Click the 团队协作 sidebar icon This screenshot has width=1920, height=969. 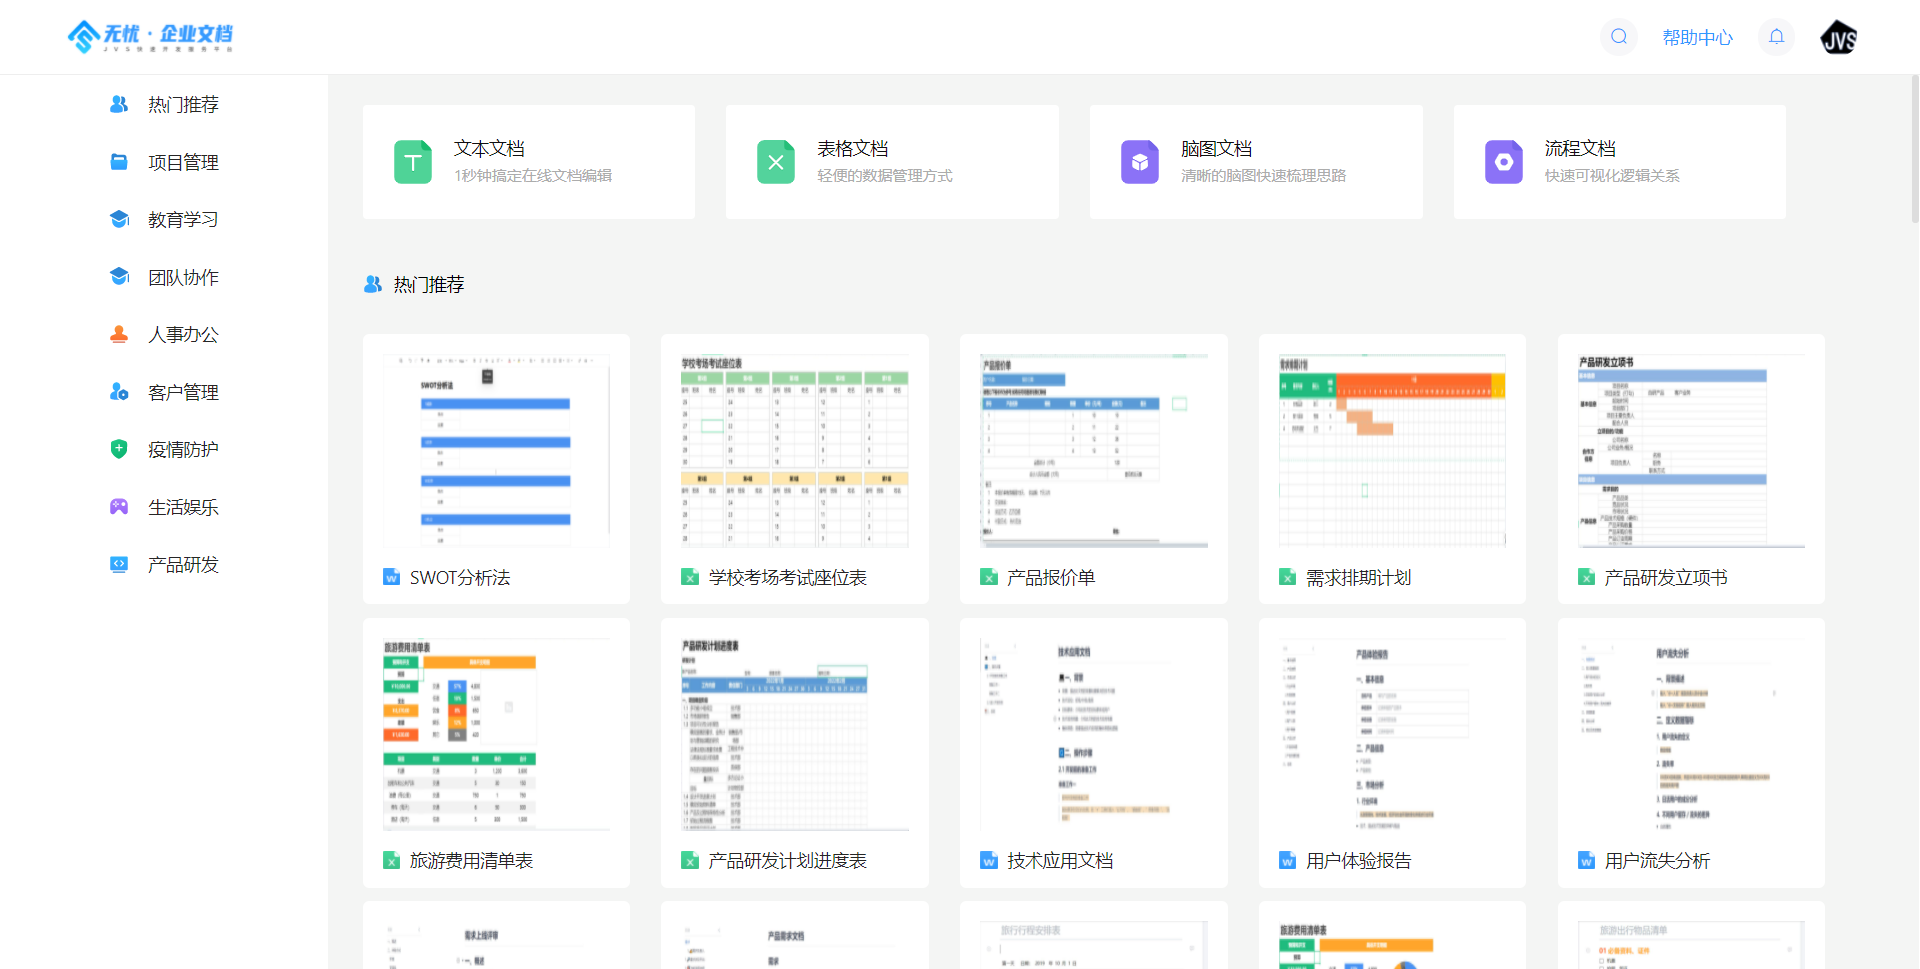119,277
